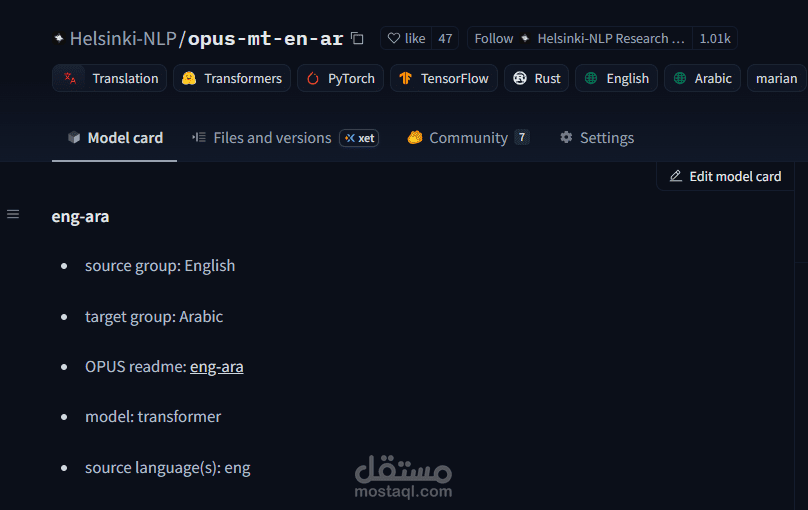This screenshot has width=808, height=510.
Task: Filter by the Translation tag
Action: 109,78
